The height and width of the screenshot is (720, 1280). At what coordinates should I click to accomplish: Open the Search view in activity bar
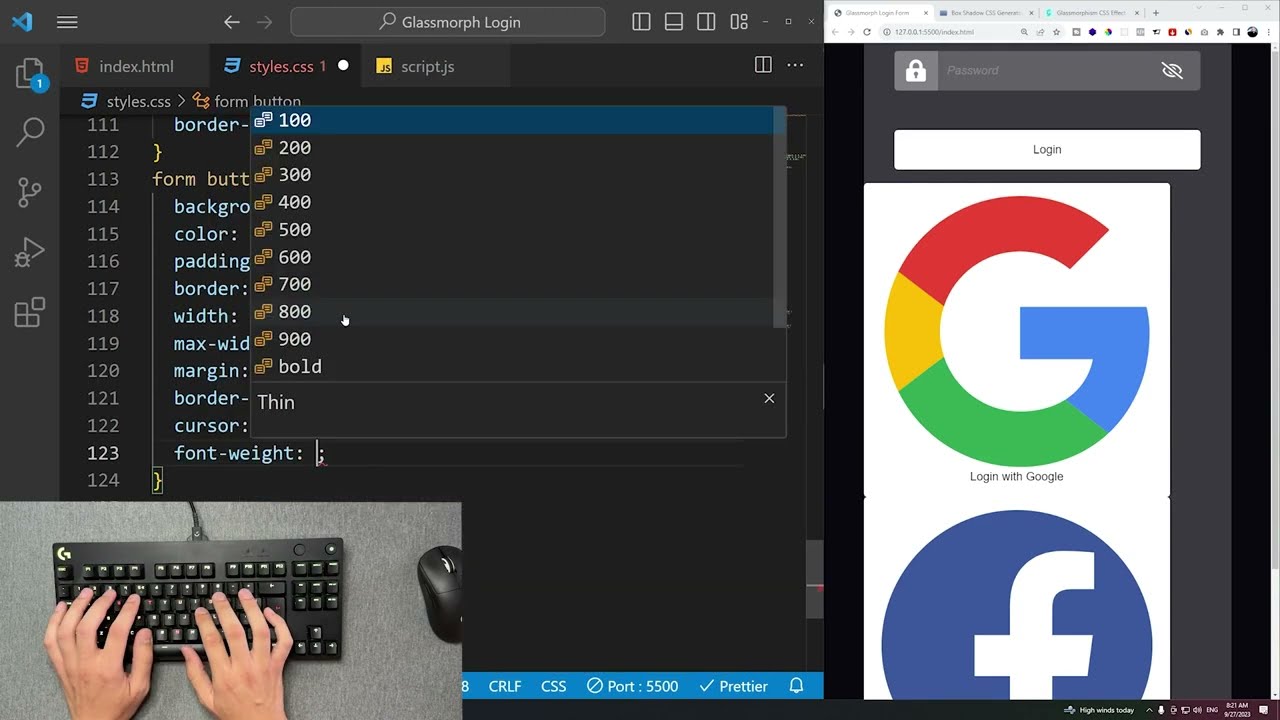coord(31,131)
